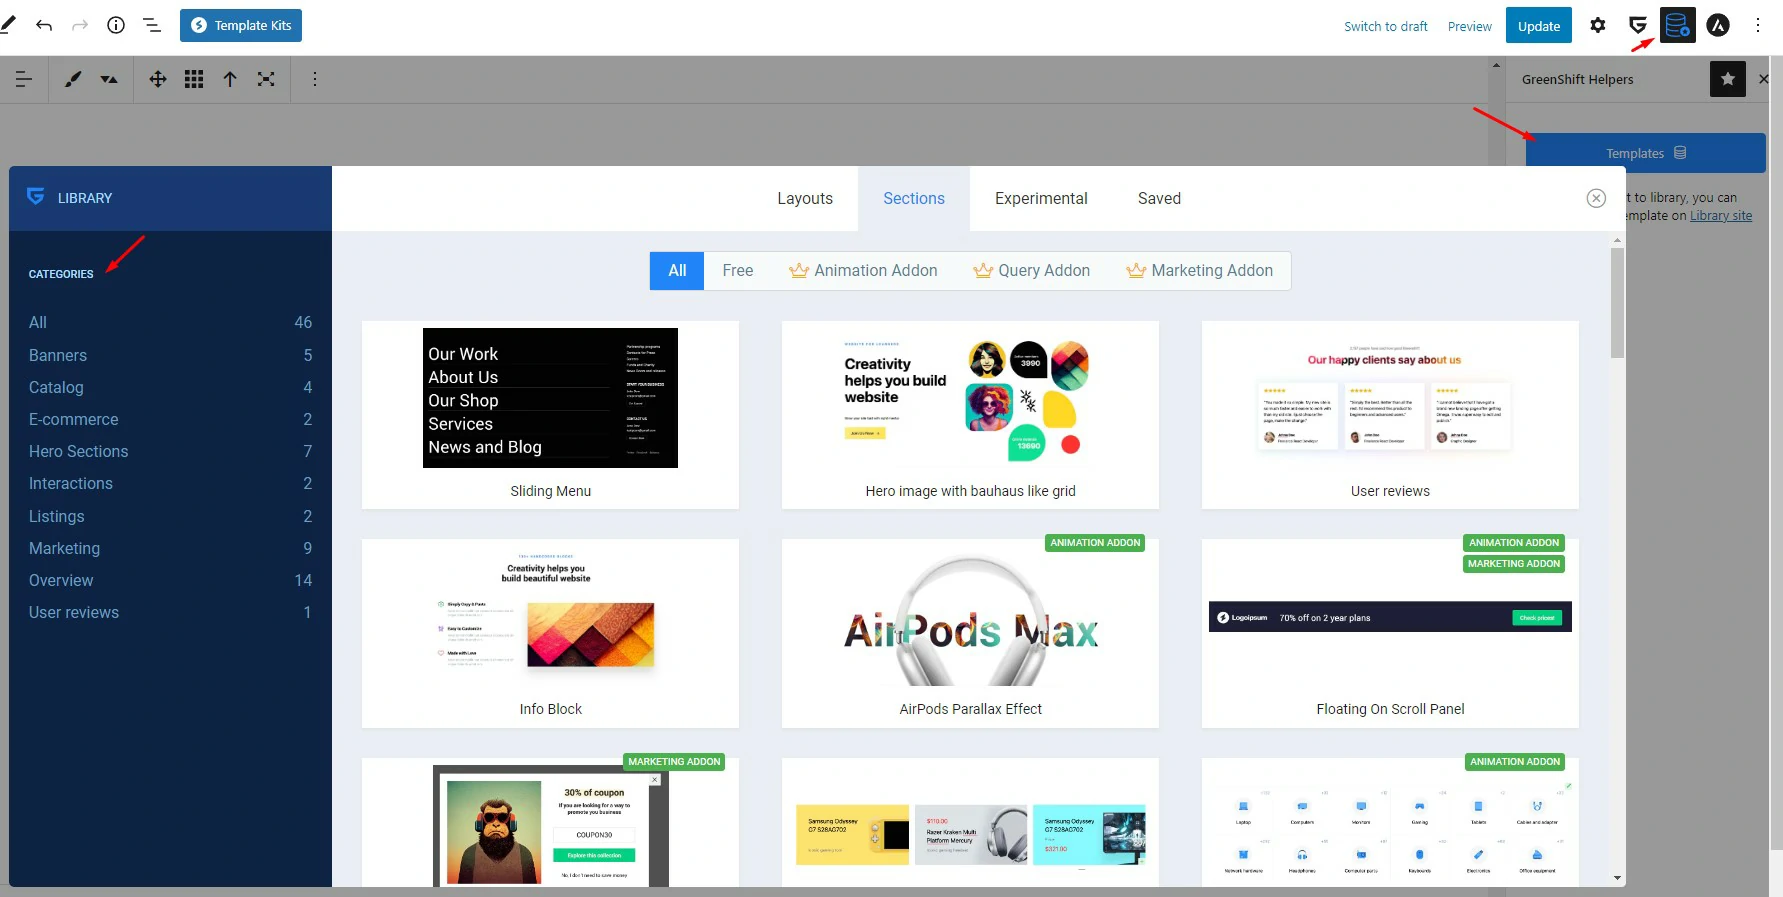Select the brush style icon in block toolbar
Image resolution: width=1783 pixels, height=897 pixels.
click(73, 79)
